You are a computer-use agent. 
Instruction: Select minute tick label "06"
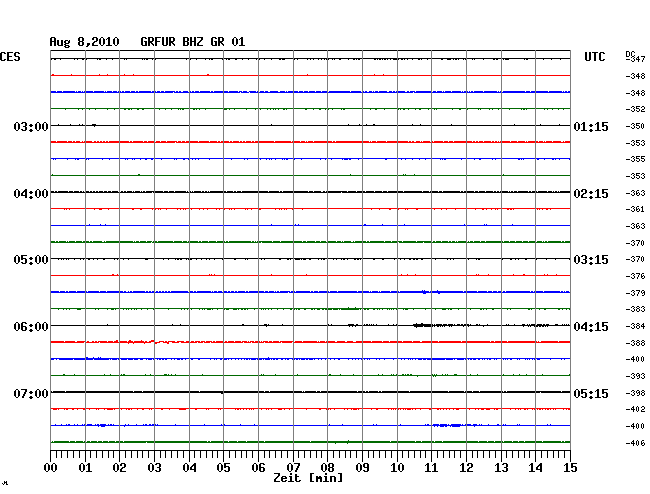(258, 468)
